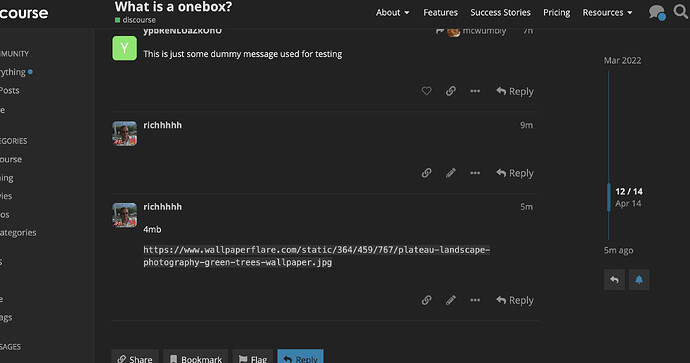Screen dimensions: 690x363
Task: Open more actions on dummy message post
Action: pos(475,91)
